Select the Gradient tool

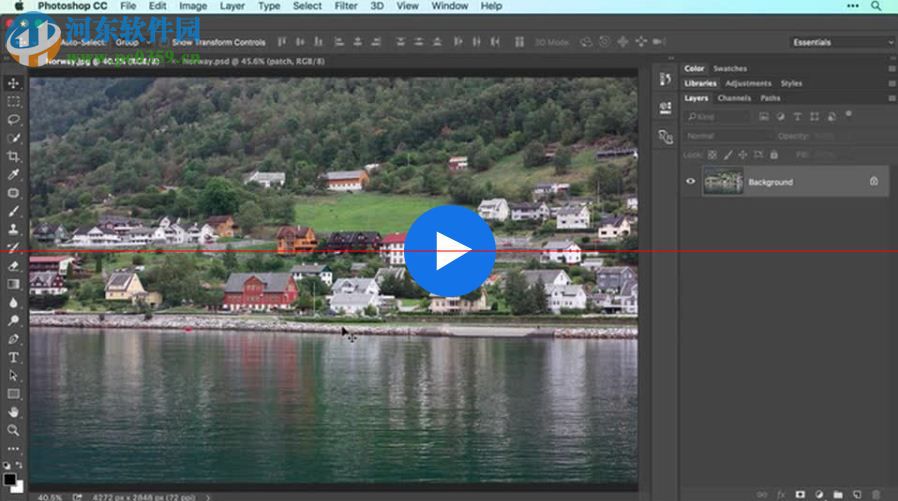(13, 284)
